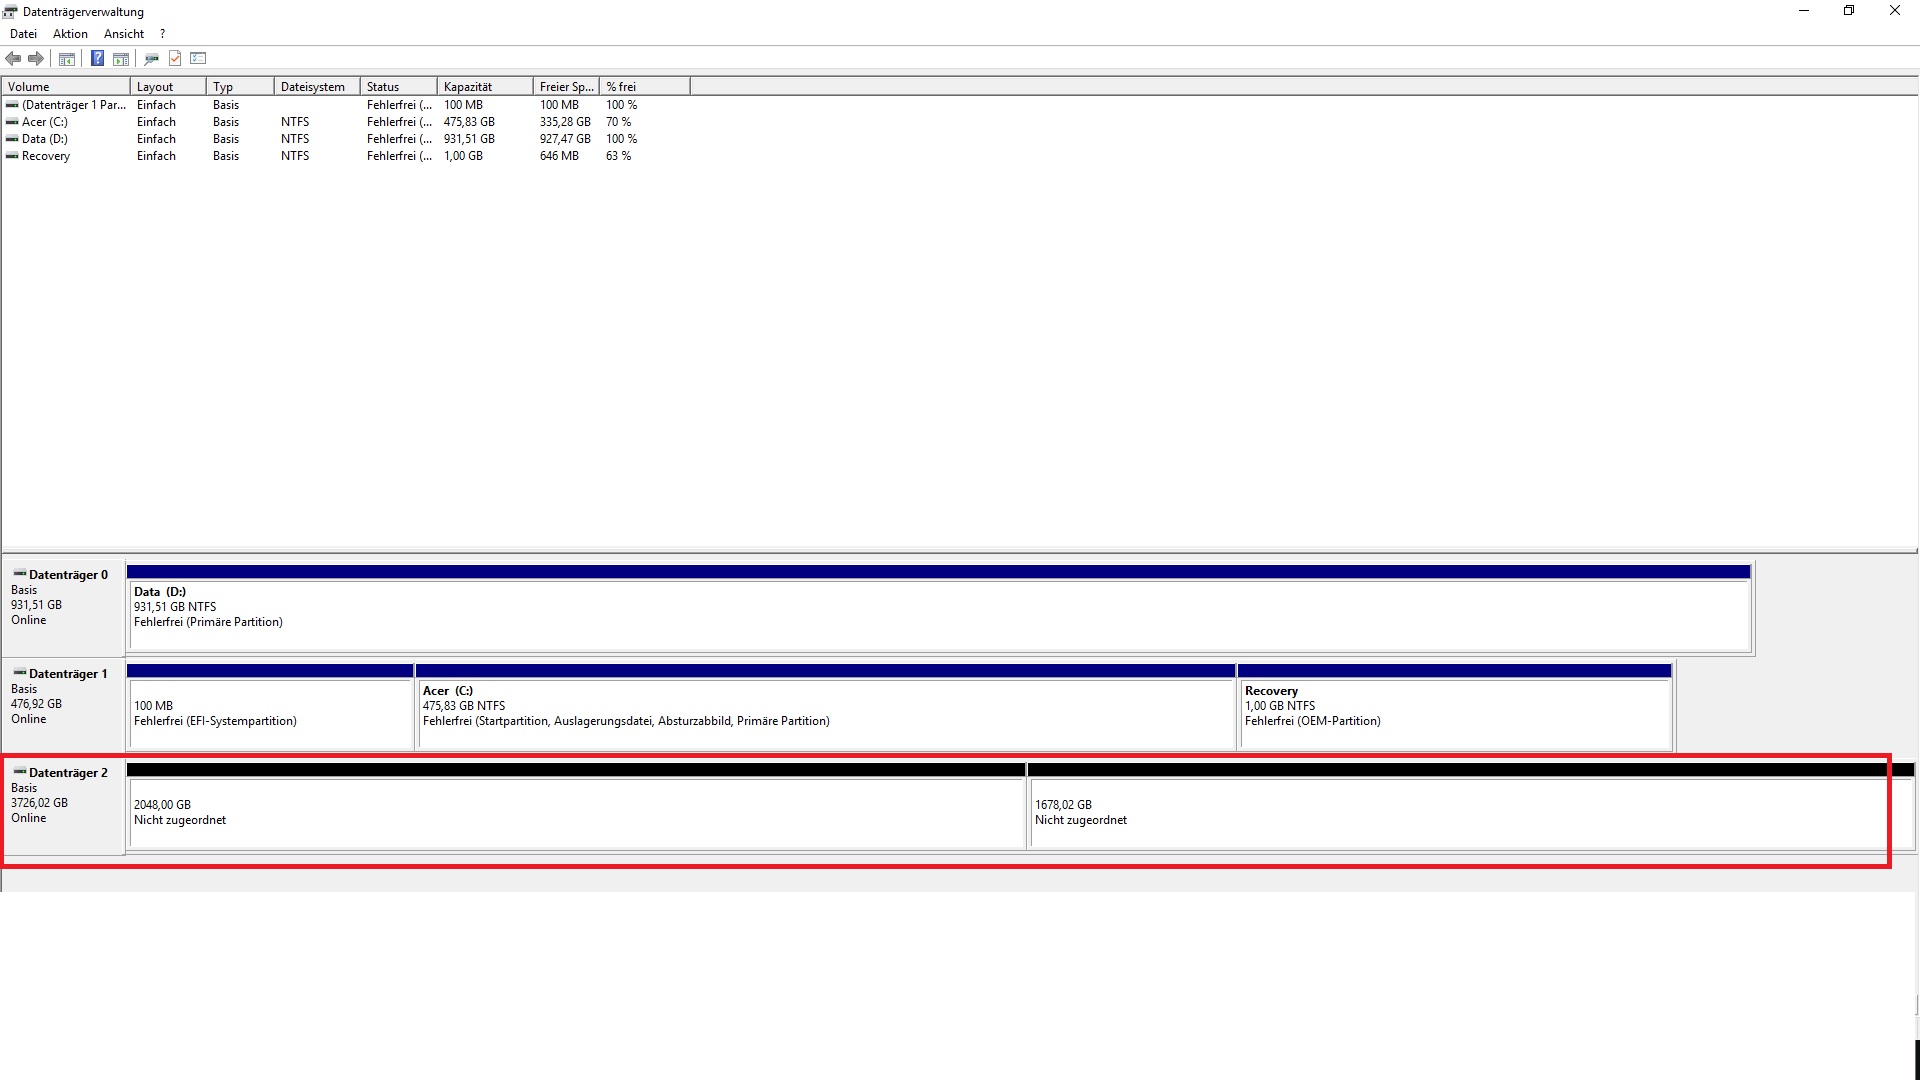Select the Acer (C:) volume row
The image size is (1920, 1080).
pyautogui.click(x=45, y=122)
